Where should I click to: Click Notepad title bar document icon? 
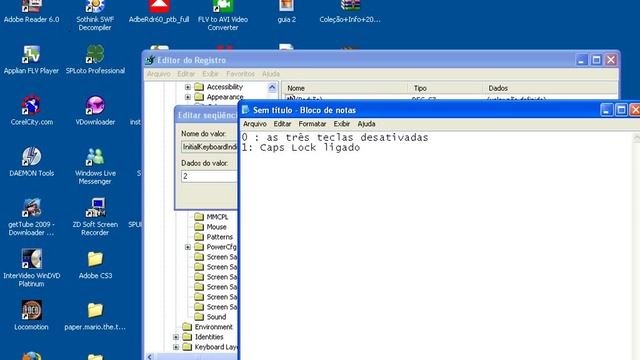click(245, 110)
